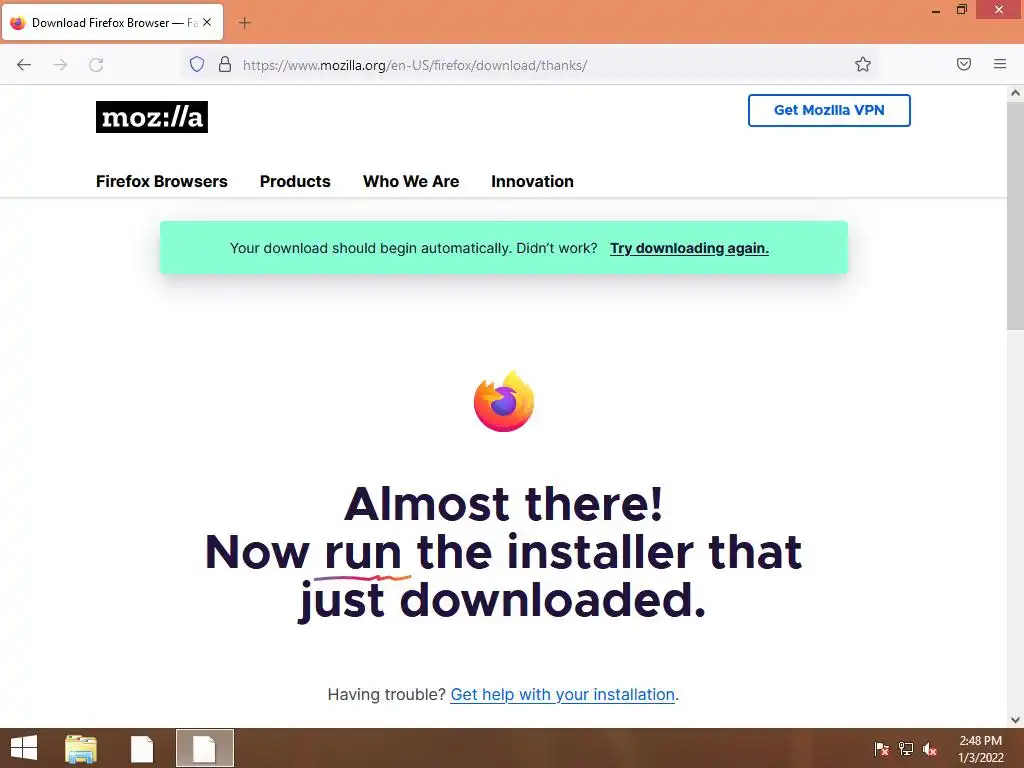Open Firefox Browsers menu

click(x=161, y=182)
